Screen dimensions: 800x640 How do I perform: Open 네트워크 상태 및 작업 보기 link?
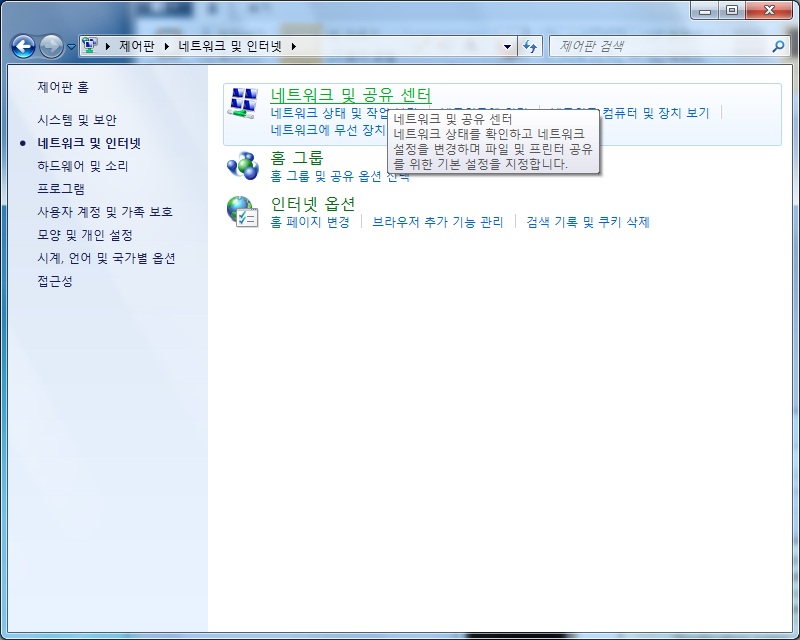(x=330, y=113)
